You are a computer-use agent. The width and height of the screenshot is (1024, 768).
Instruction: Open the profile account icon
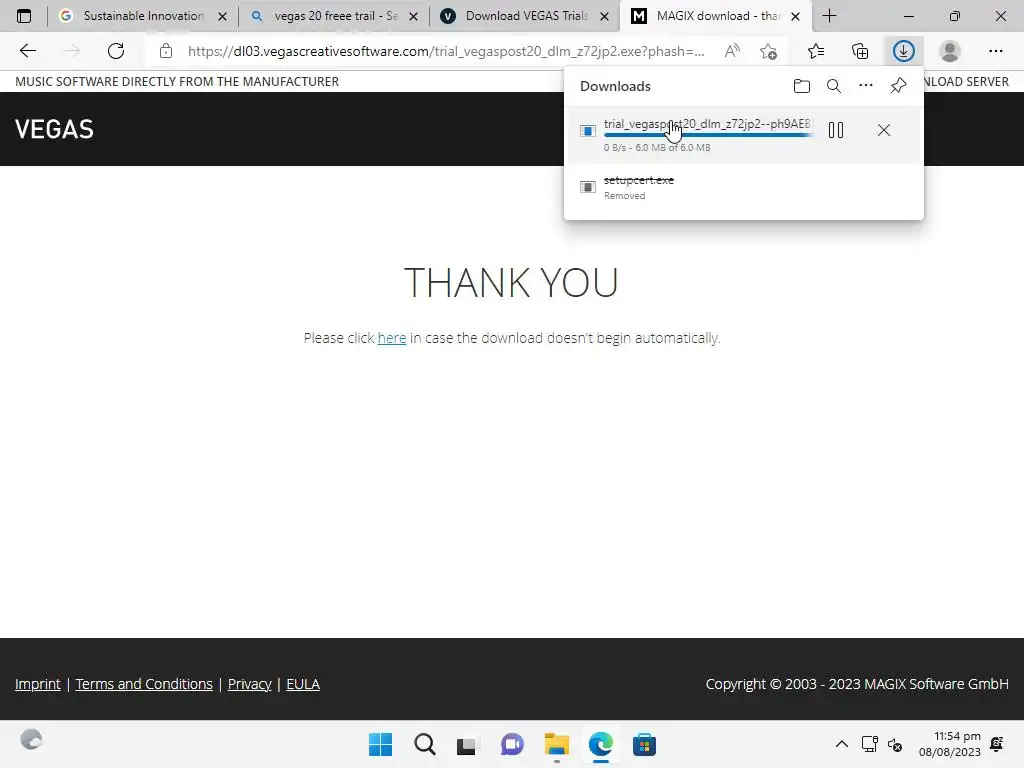coord(950,51)
